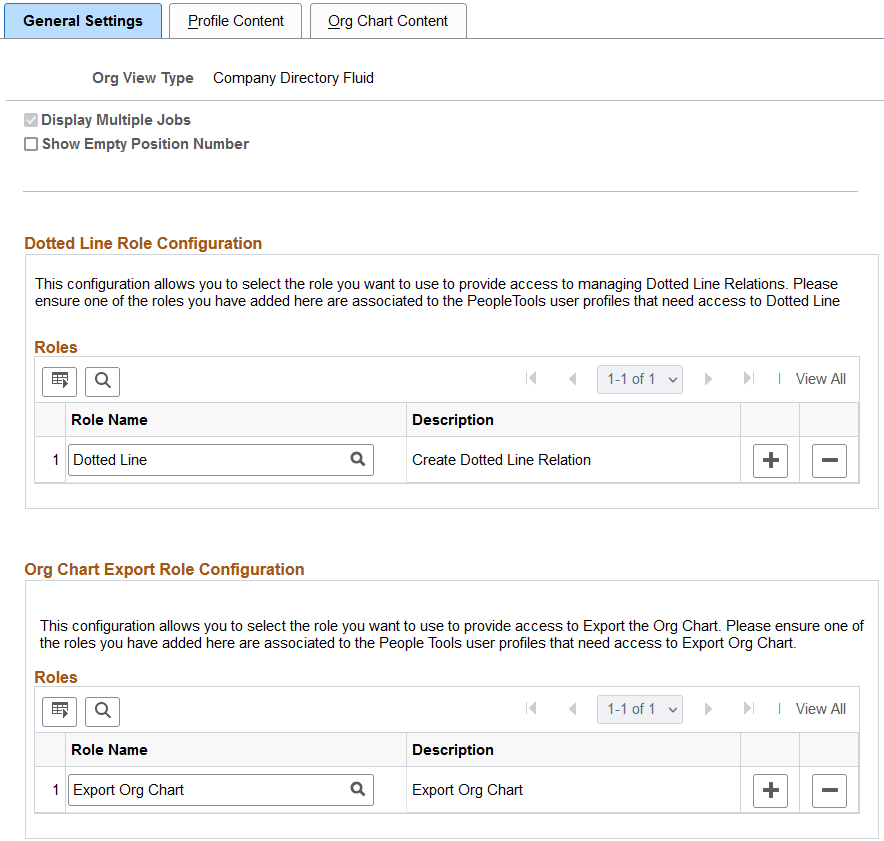Click the previous-page arrow in Export Roles grid

click(572, 709)
